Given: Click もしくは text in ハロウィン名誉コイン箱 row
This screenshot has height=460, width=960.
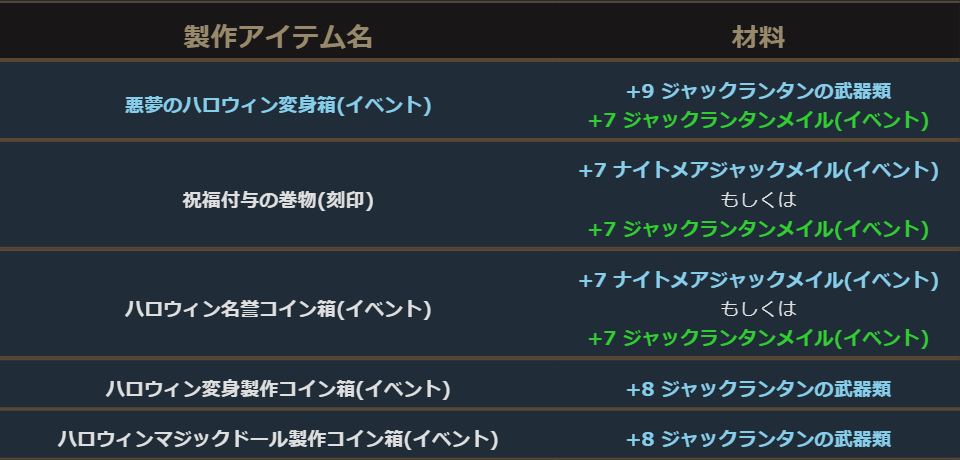Looking at the screenshot, I should pyautogui.click(x=758, y=309).
